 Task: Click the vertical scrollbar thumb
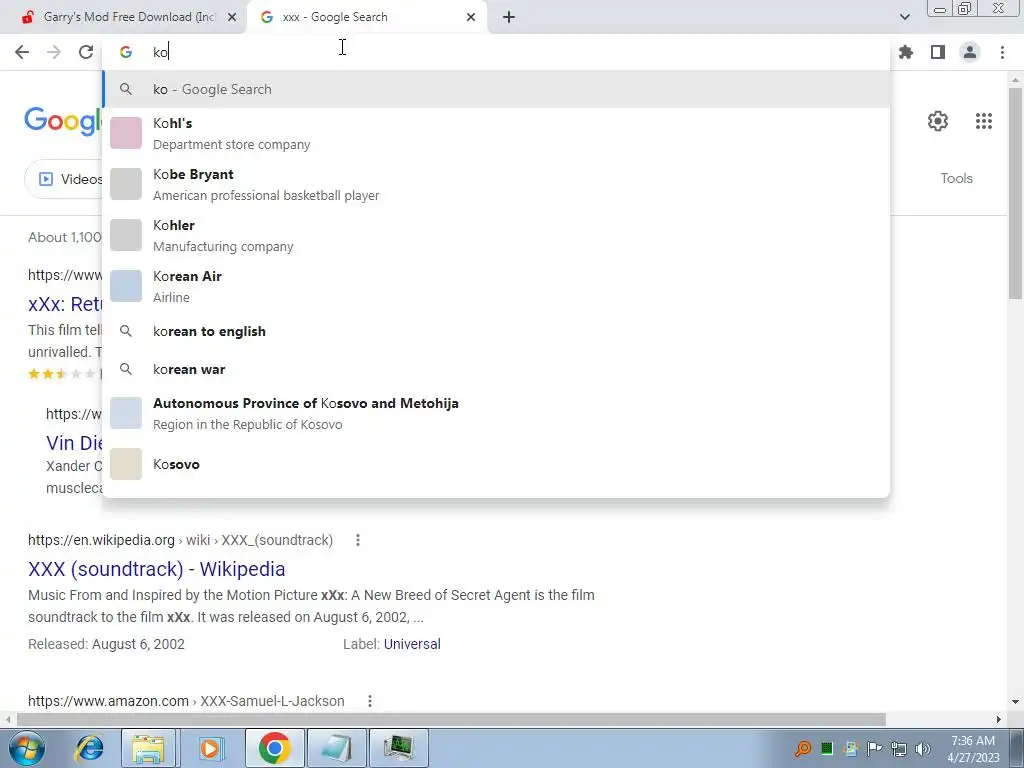tap(1015, 193)
